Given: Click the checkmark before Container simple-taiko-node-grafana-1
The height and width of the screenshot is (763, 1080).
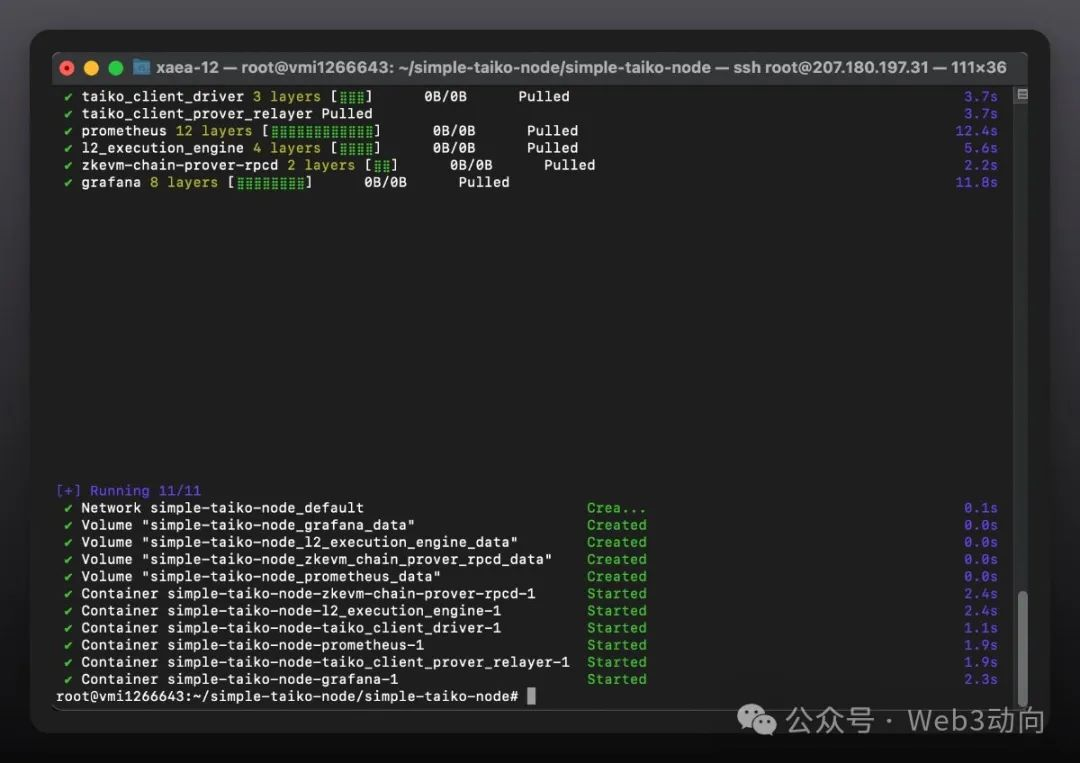Looking at the screenshot, I should [68, 680].
